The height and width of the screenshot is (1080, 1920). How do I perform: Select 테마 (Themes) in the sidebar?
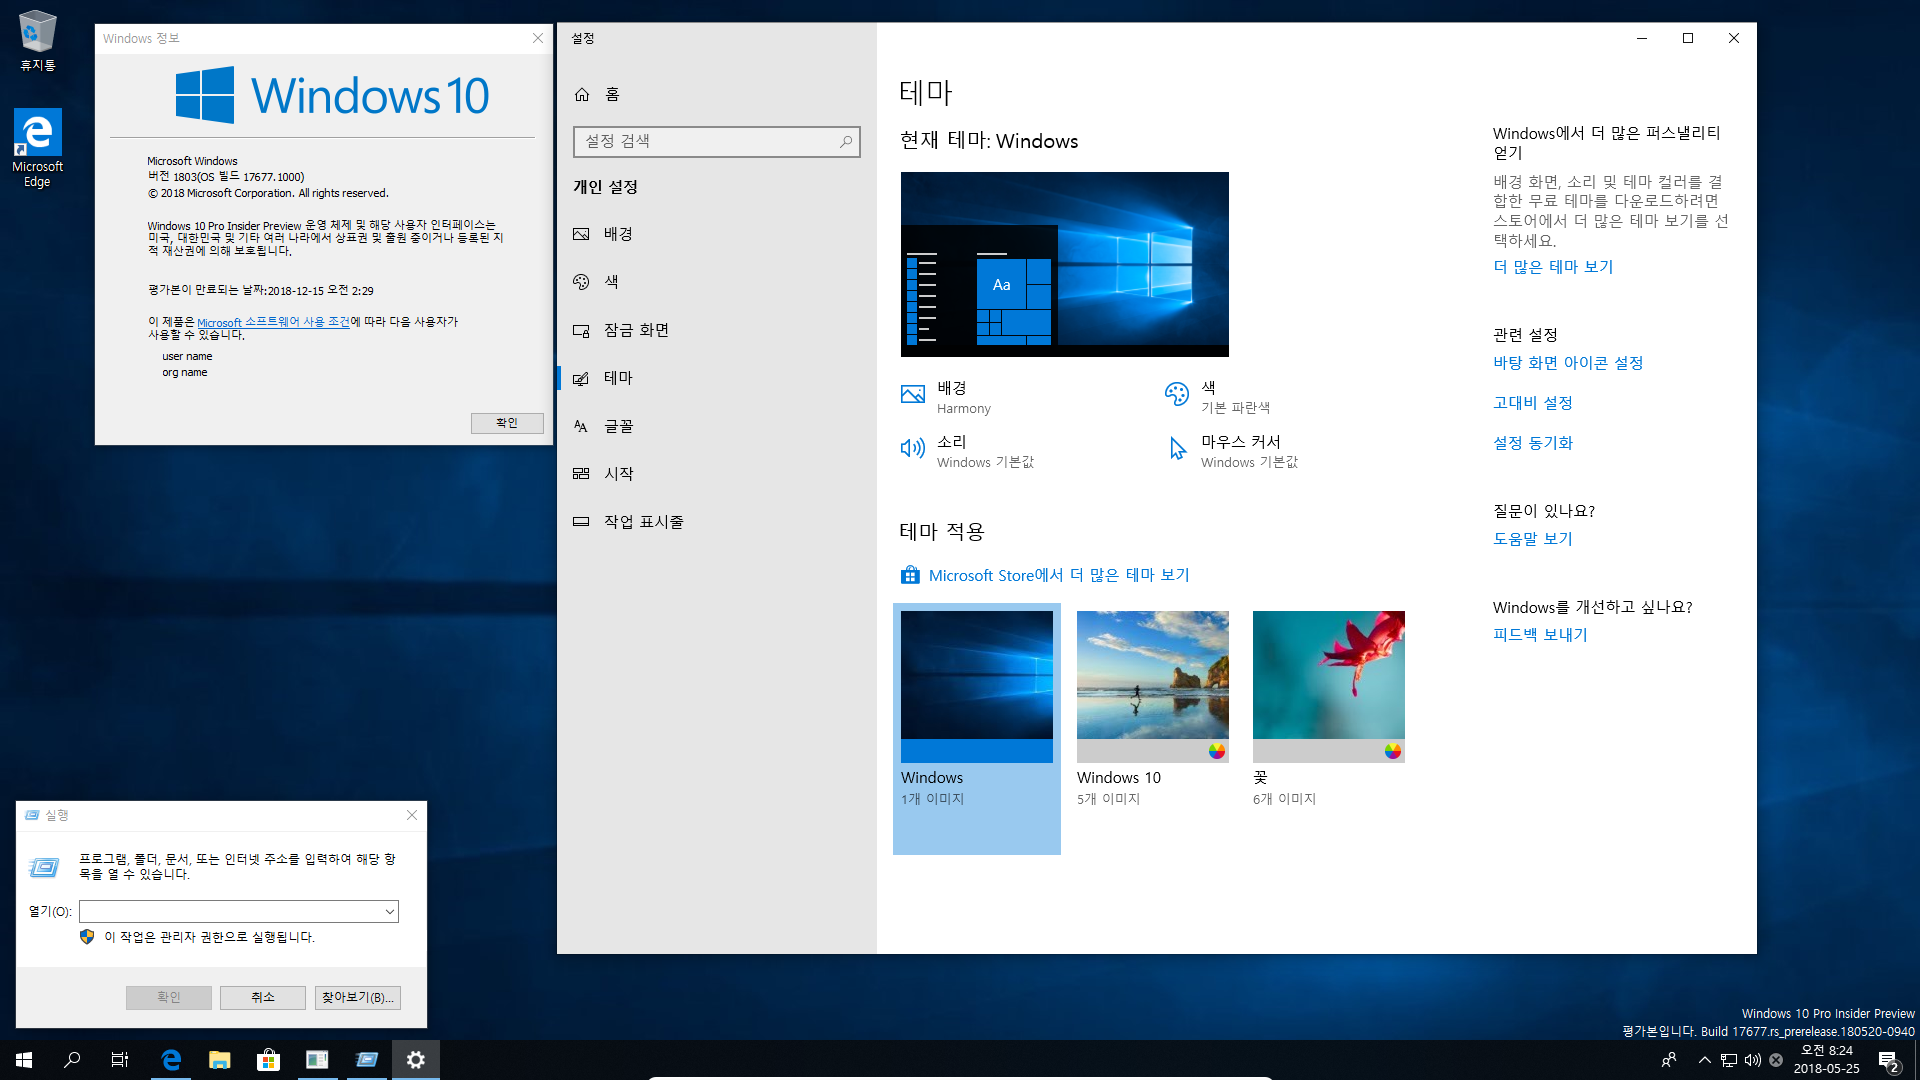click(716, 377)
